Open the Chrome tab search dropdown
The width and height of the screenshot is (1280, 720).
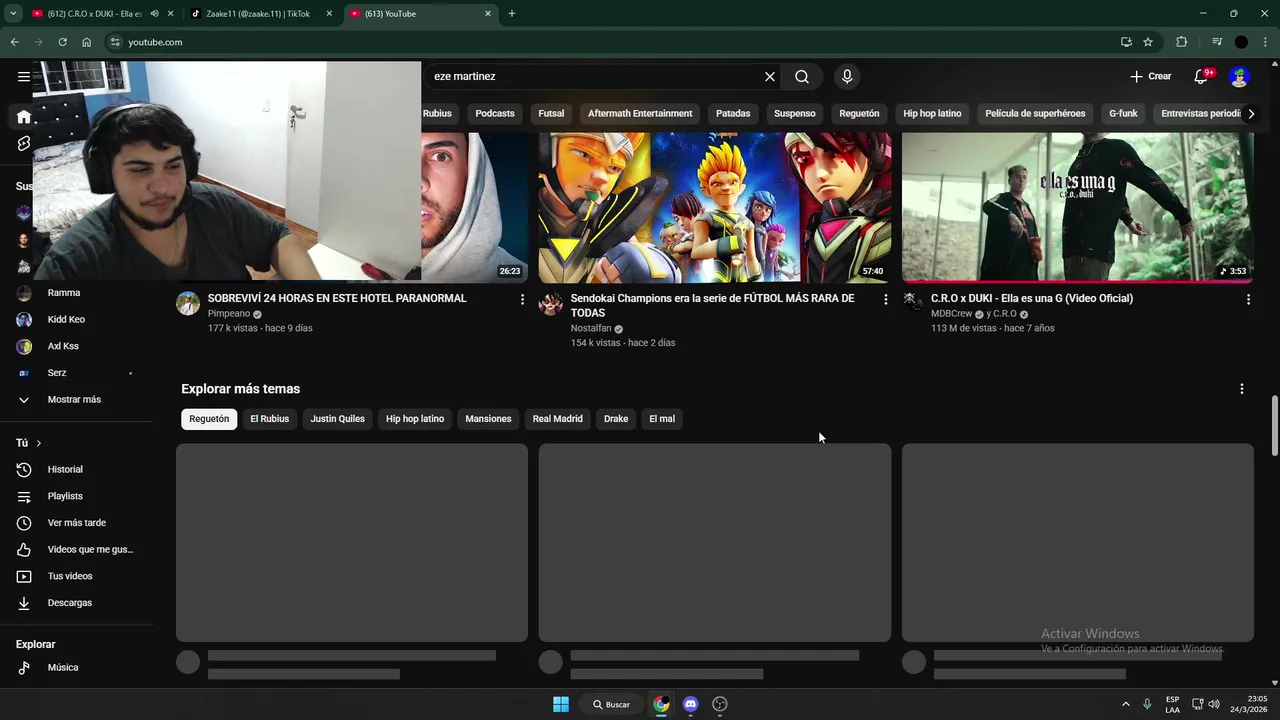point(13,14)
